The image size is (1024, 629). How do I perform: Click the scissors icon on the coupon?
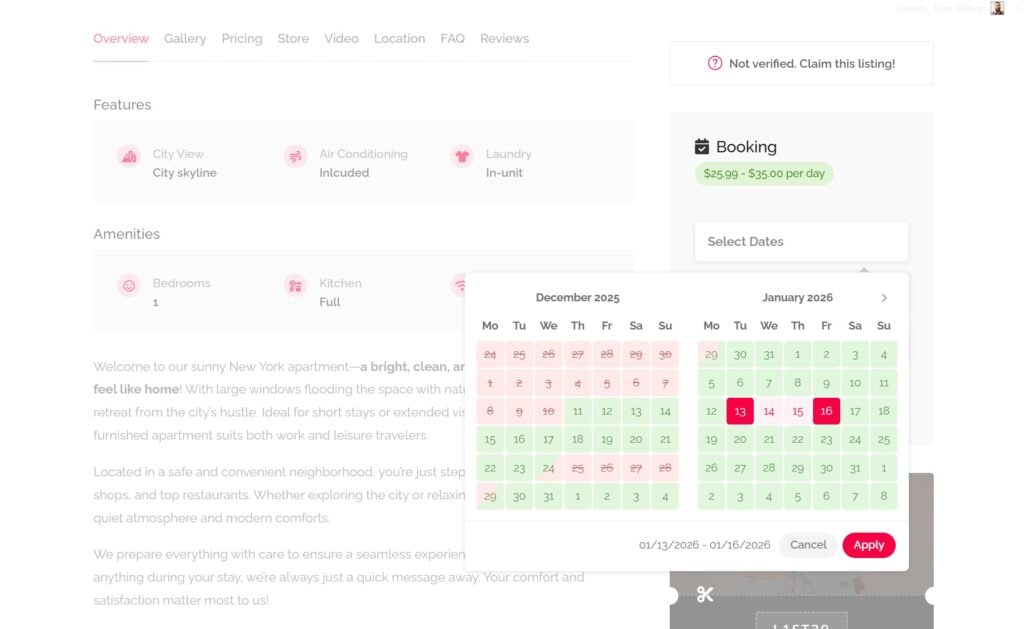point(705,595)
